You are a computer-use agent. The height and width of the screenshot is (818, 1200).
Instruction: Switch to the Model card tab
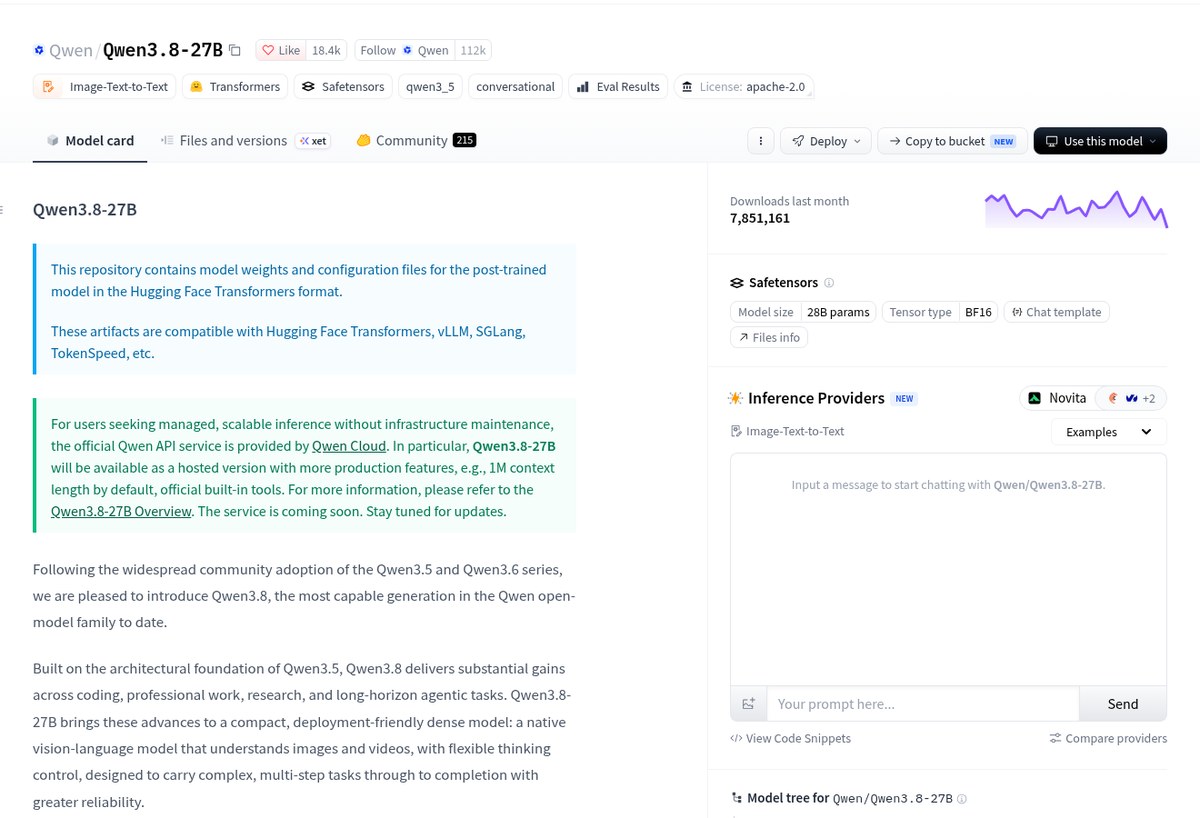pos(90,141)
